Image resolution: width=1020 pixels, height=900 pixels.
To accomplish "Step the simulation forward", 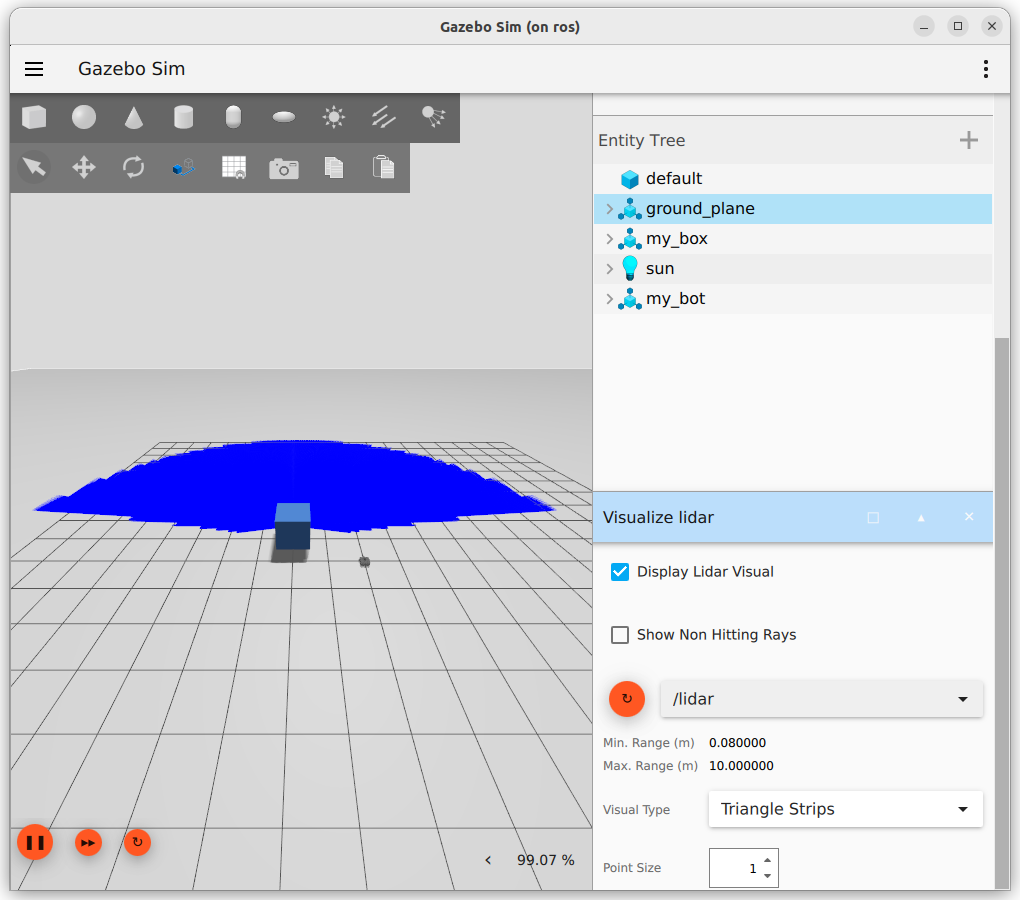I will (x=88, y=843).
